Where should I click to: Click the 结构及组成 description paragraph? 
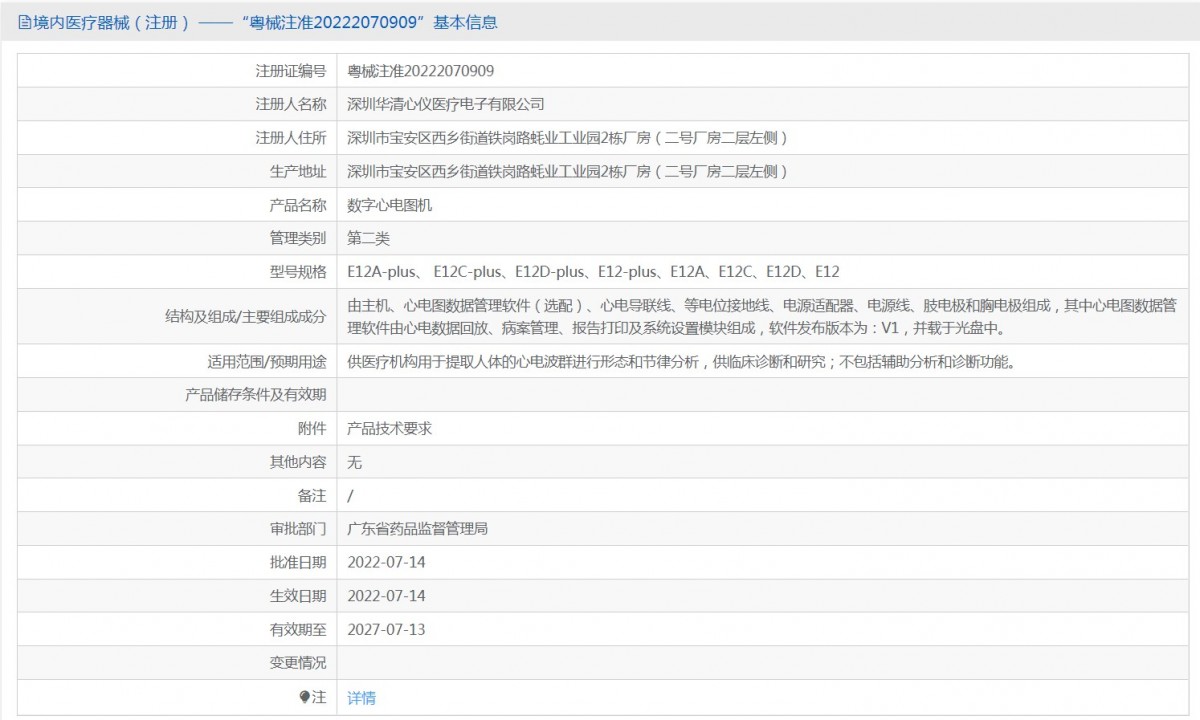coord(763,316)
